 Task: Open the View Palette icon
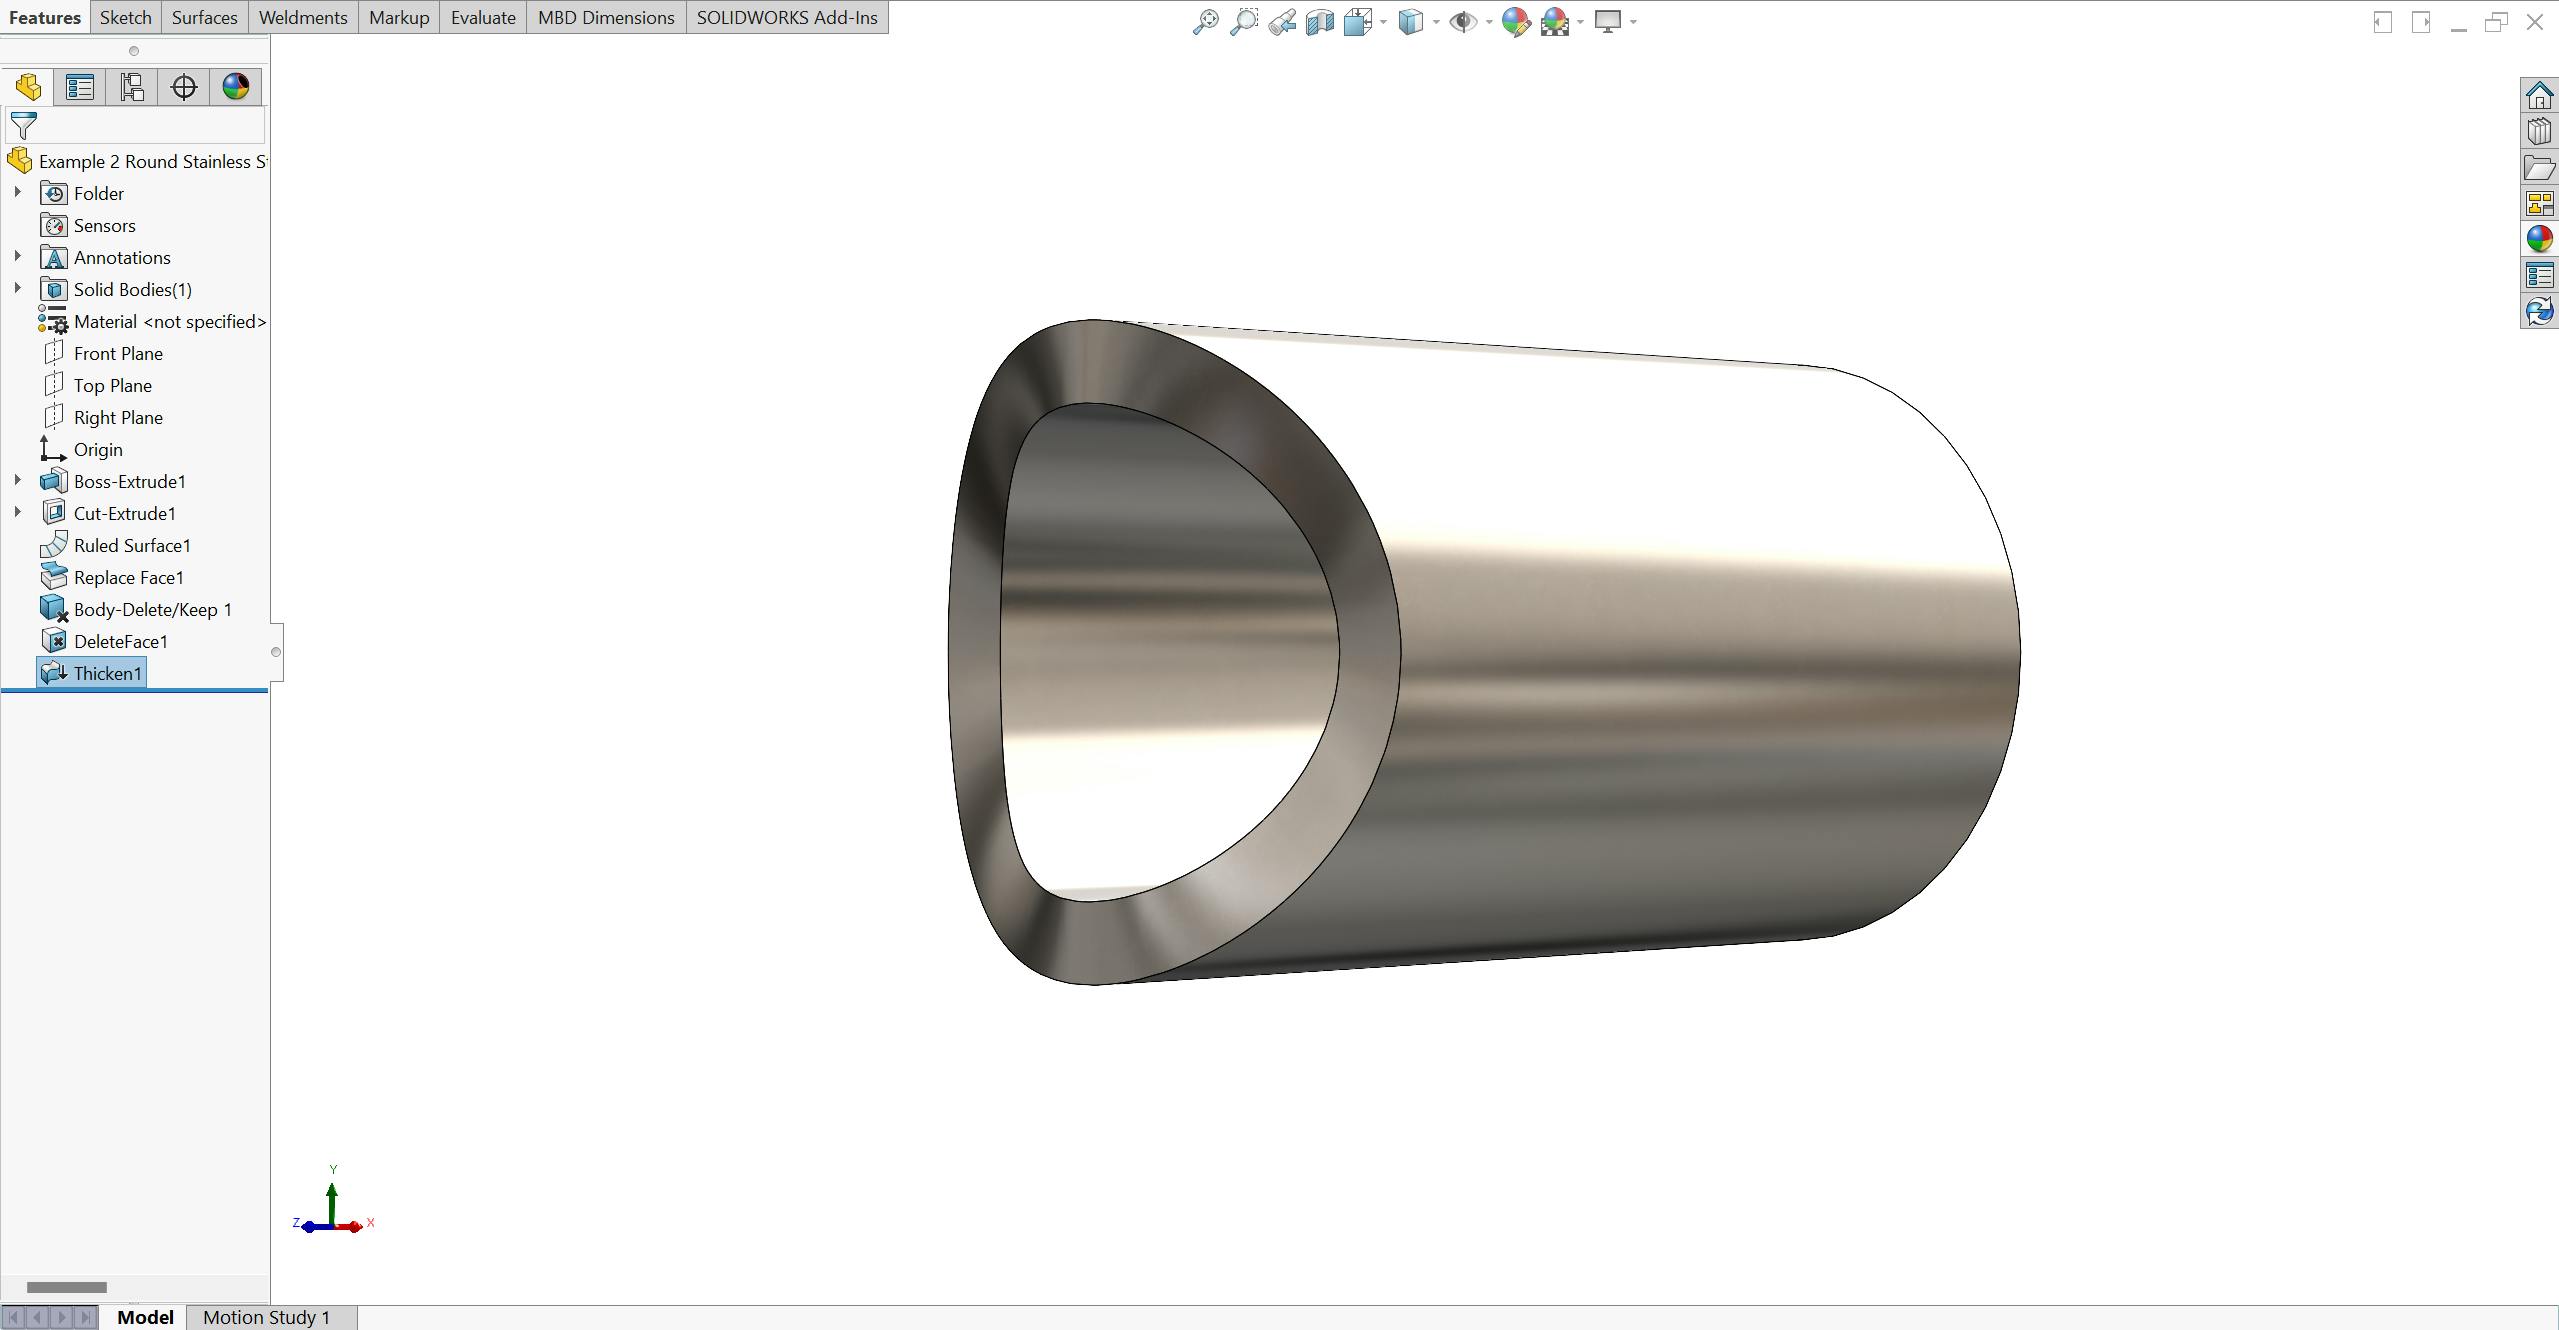pos(2540,202)
